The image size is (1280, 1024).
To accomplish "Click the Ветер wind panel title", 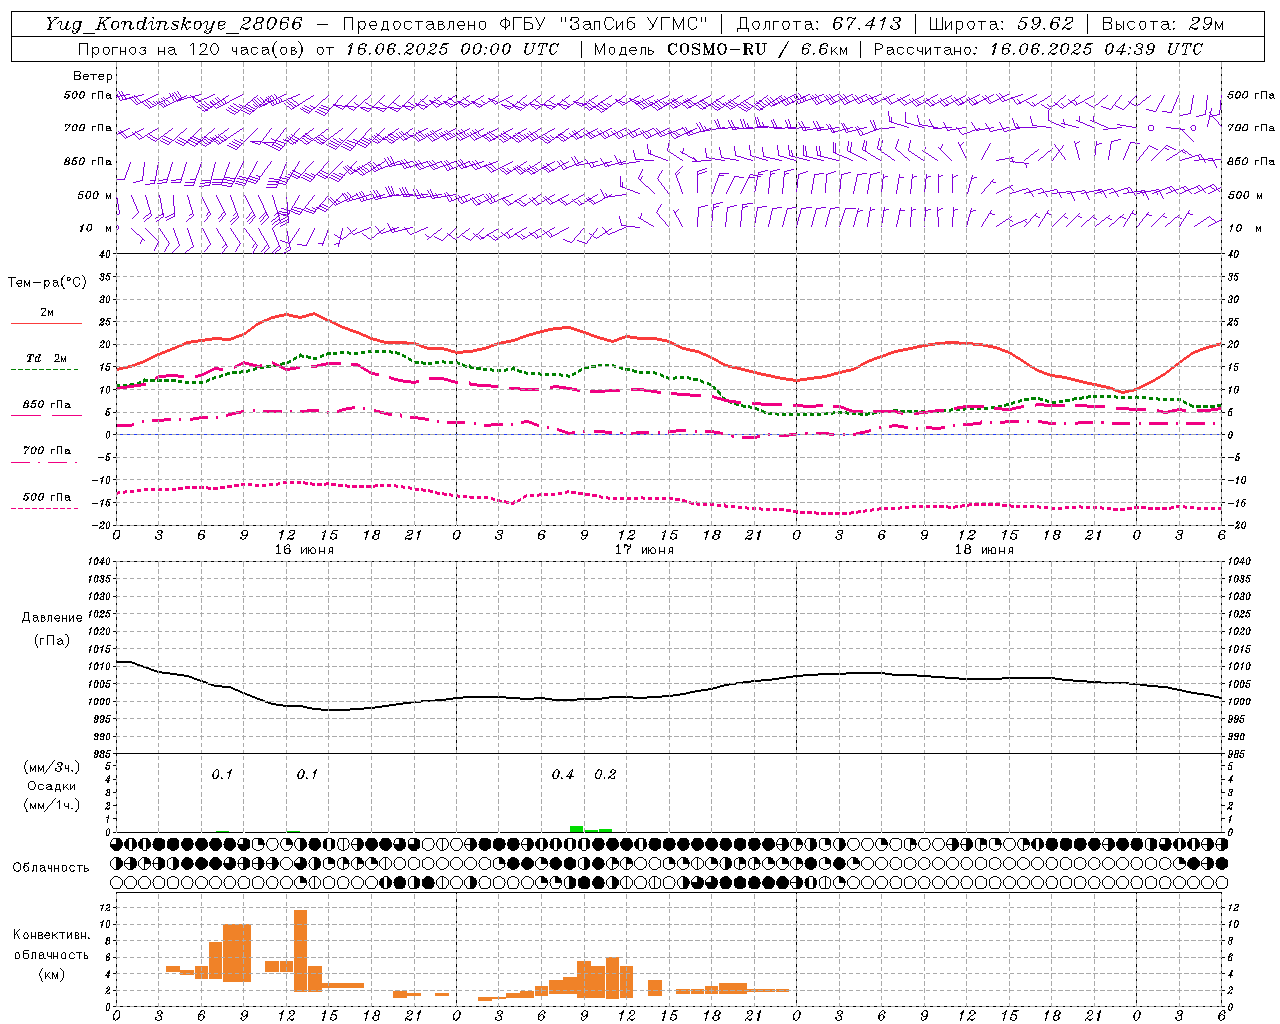I will click(93, 76).
